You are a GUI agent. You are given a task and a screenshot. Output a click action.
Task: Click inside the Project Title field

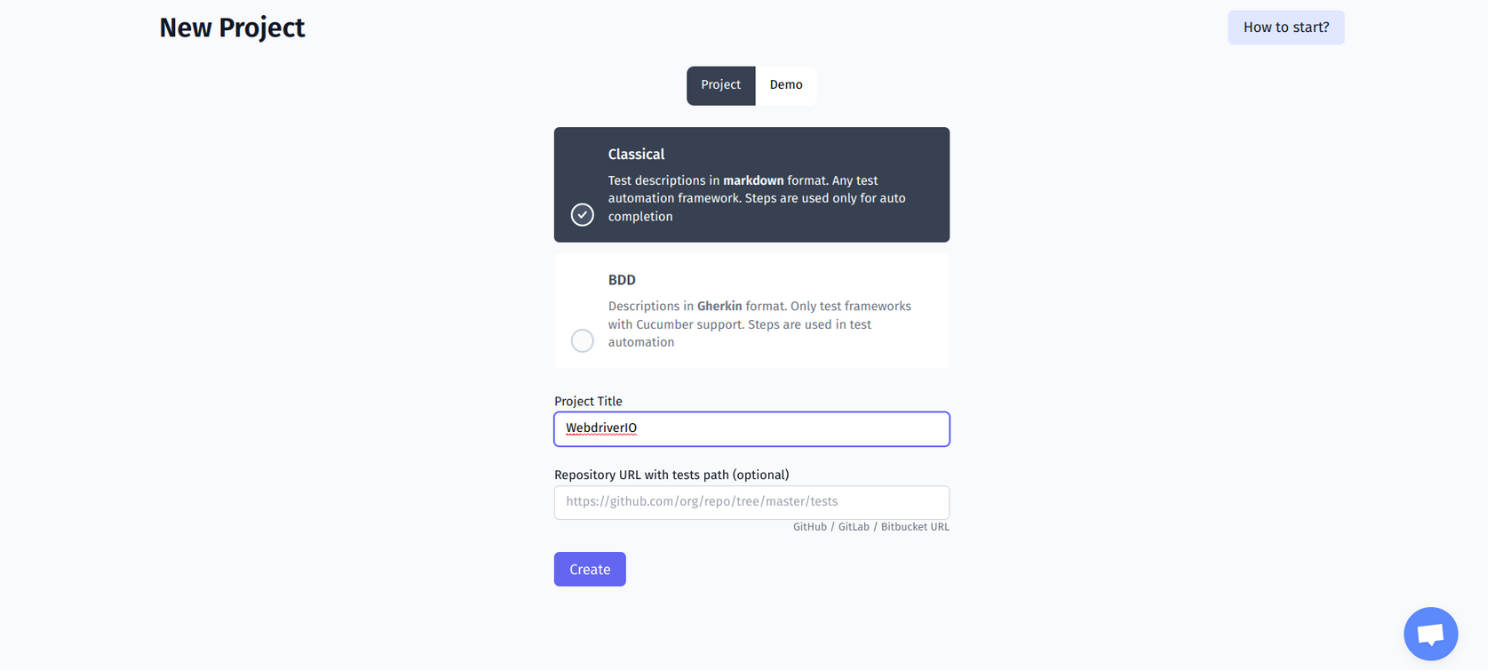pos(751,429)
